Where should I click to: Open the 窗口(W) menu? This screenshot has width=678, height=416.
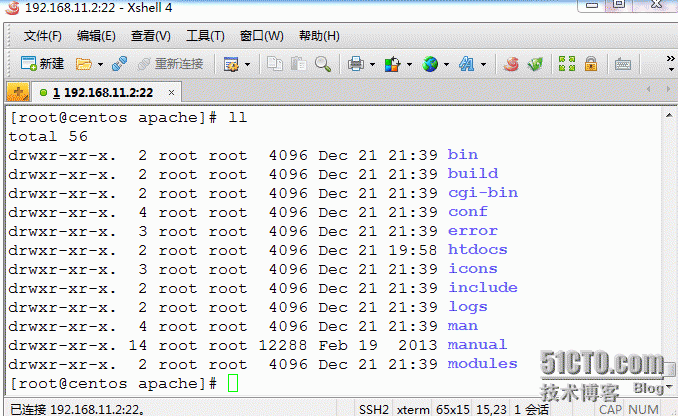click(262, 36)
